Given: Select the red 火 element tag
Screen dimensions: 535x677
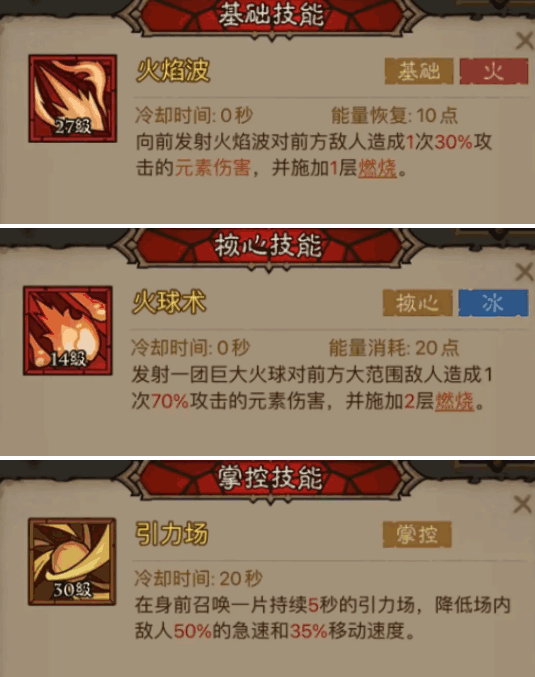Looking at the screenshot, I should click(x=494, y=71).
